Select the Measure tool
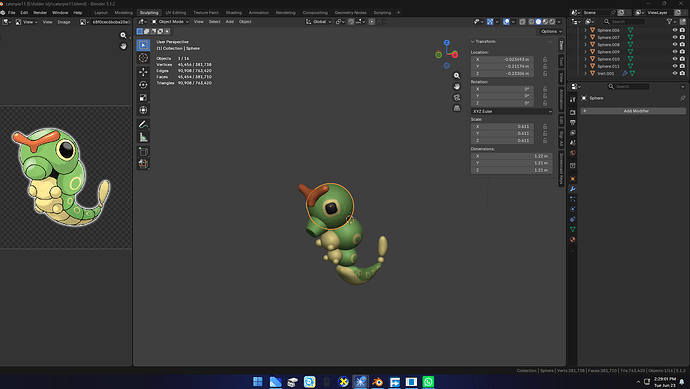 (143, 137)
